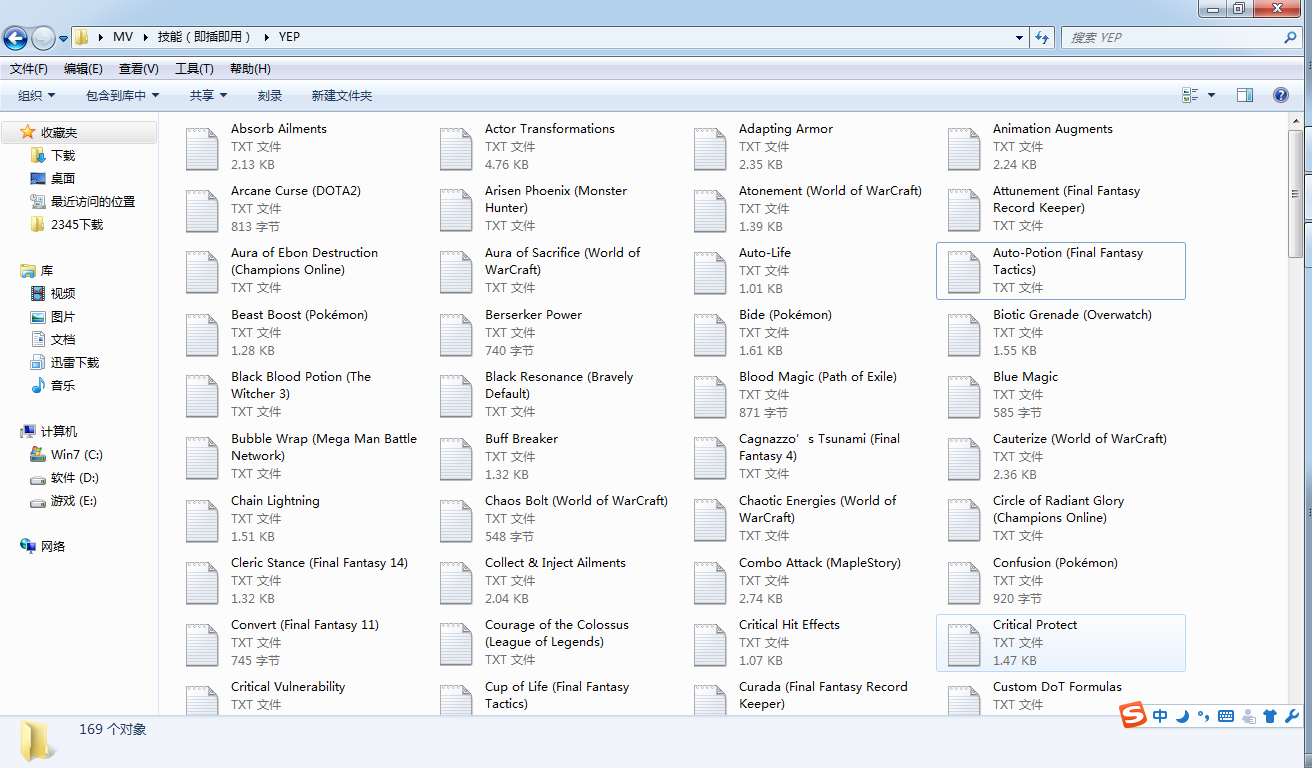Image resolution: width=1312 pixels, height=768 pixels.
Task: Select the "Bide (Pokémon)" file name
Action: tap(785, 315)
